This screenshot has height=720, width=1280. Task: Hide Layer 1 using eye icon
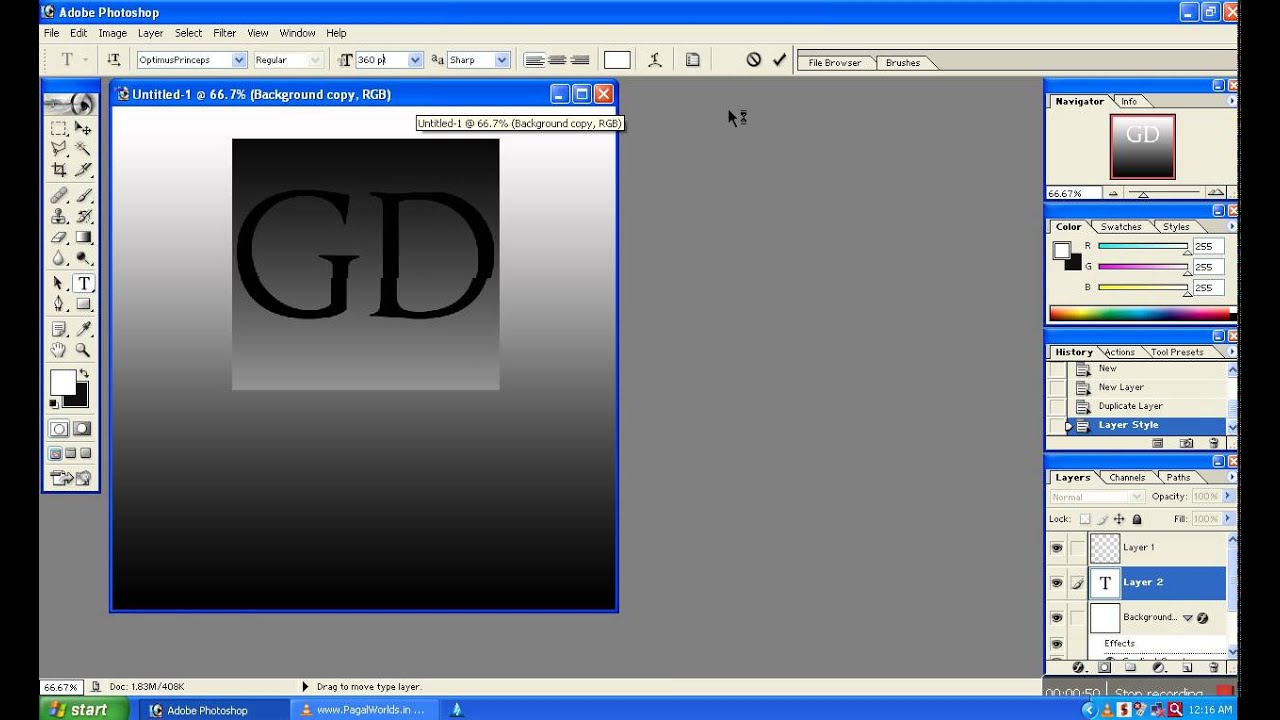tap(1056, 548)
